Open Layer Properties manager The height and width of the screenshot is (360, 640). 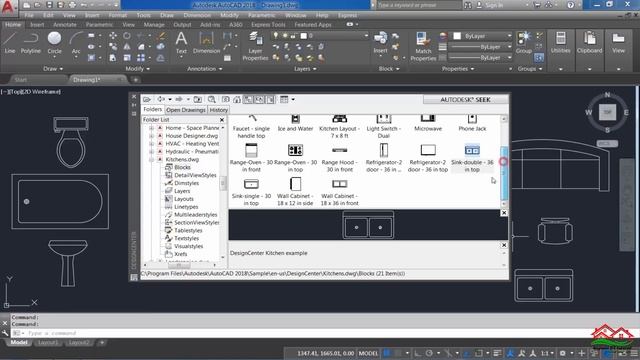click(255, 46)
